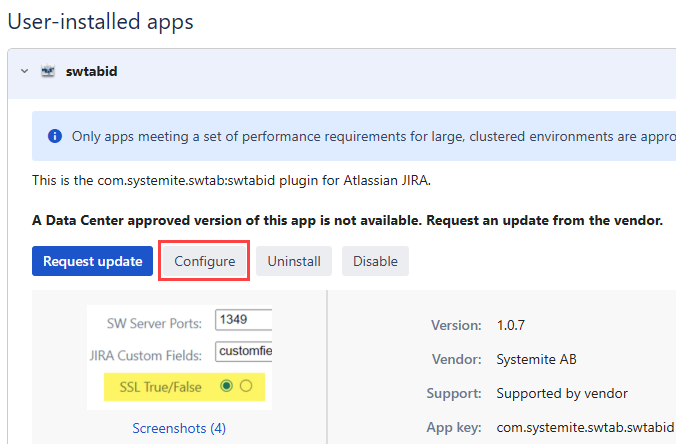Click Uninstall to remove swtabid

pyautogui.click(x=294, y=261)
